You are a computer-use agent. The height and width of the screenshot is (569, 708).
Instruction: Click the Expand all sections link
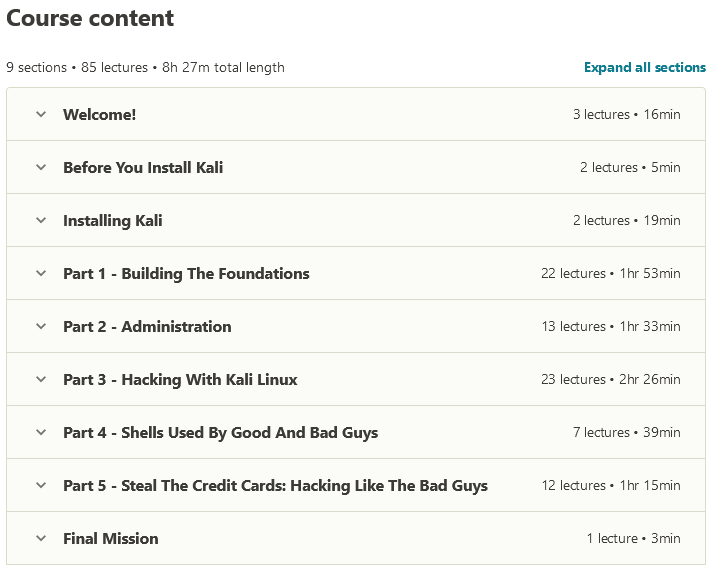(x=645, y=68)
